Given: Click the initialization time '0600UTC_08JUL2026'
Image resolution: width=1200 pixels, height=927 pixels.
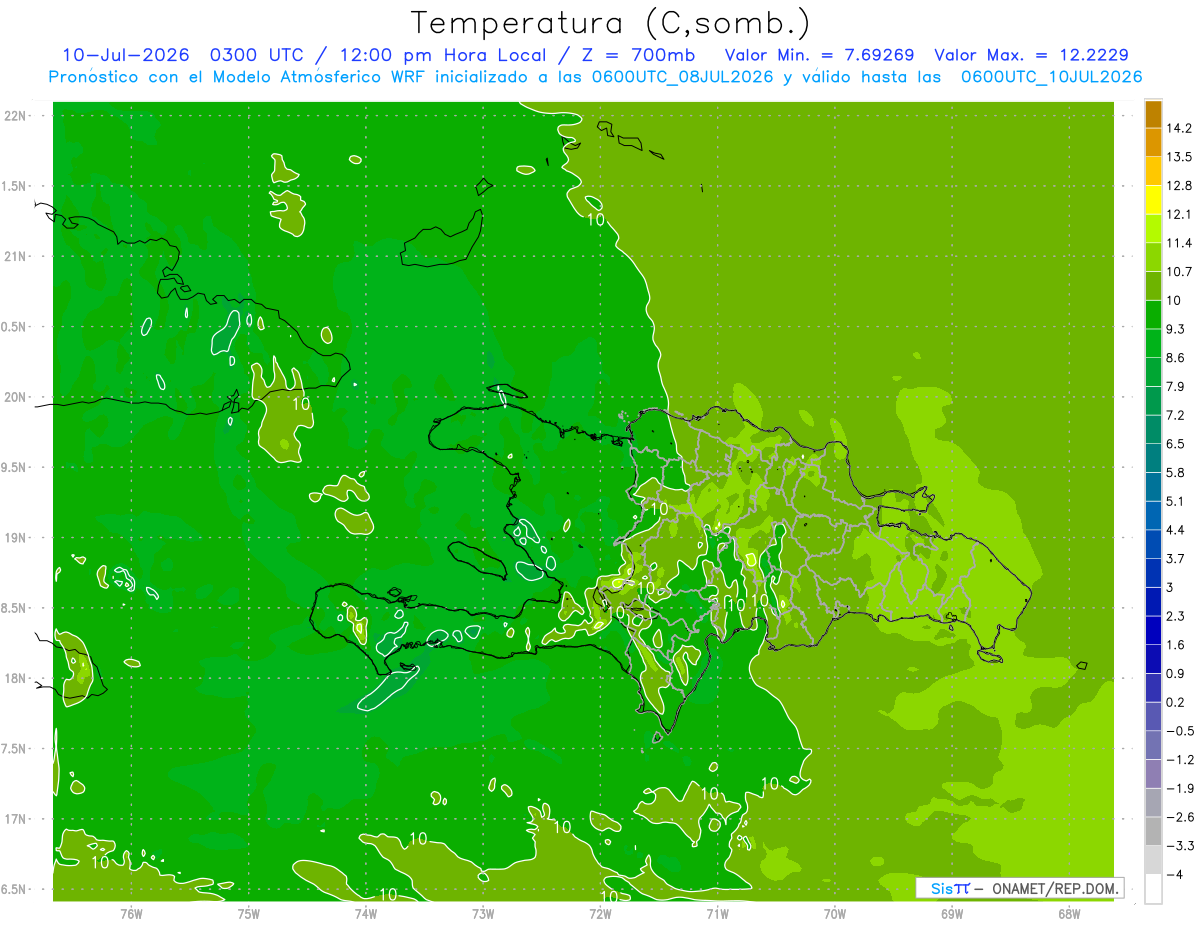Looking at the screenshot, I should click(x=681, y=77).
